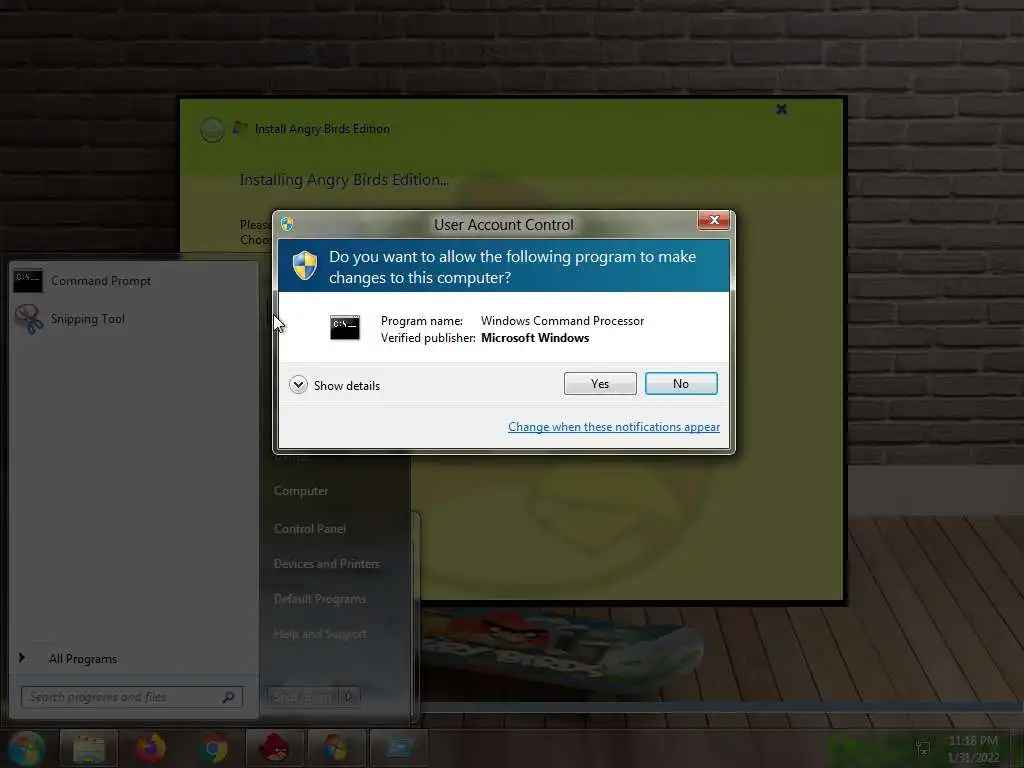Click the 'Installing Angry Birds Edition...' heading
The width and height of the screenshot is (1024, 768).
point(344,180)
